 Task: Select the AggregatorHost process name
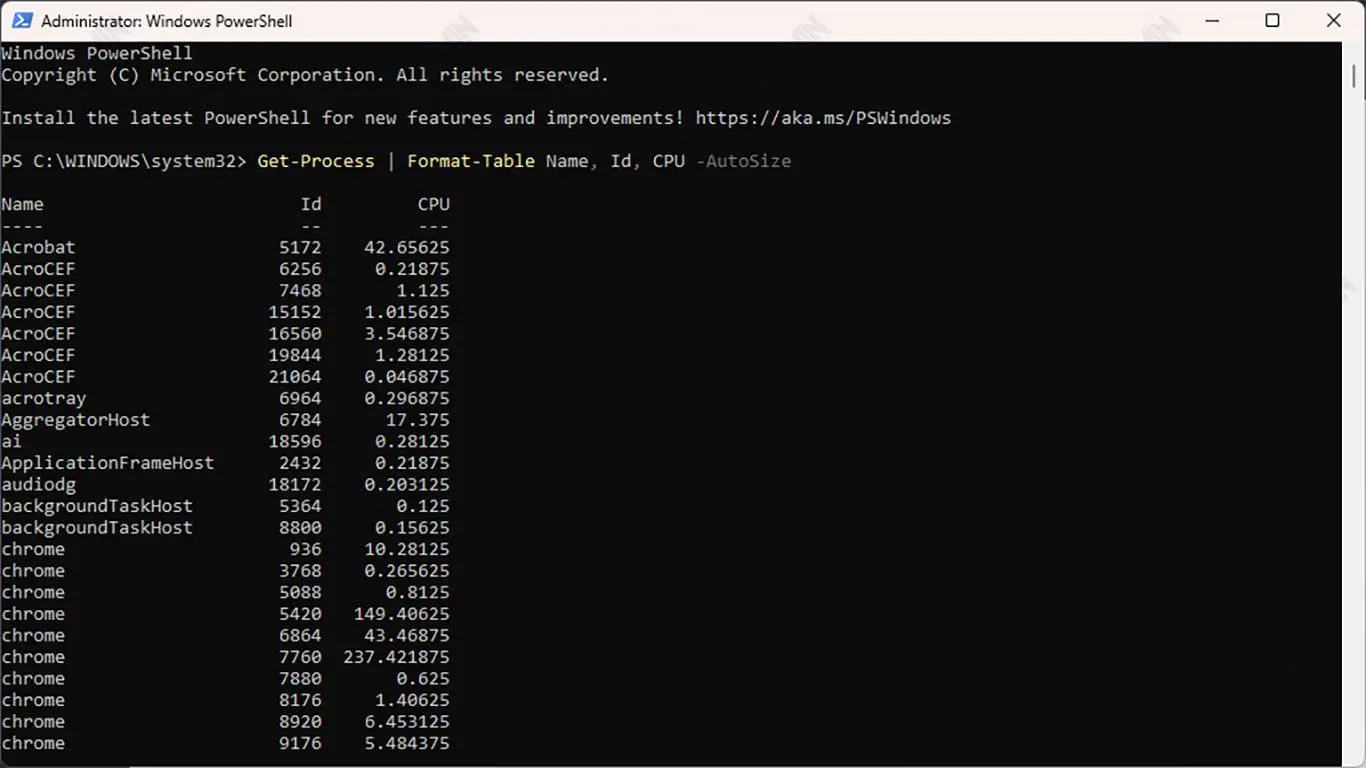point(75,420)
